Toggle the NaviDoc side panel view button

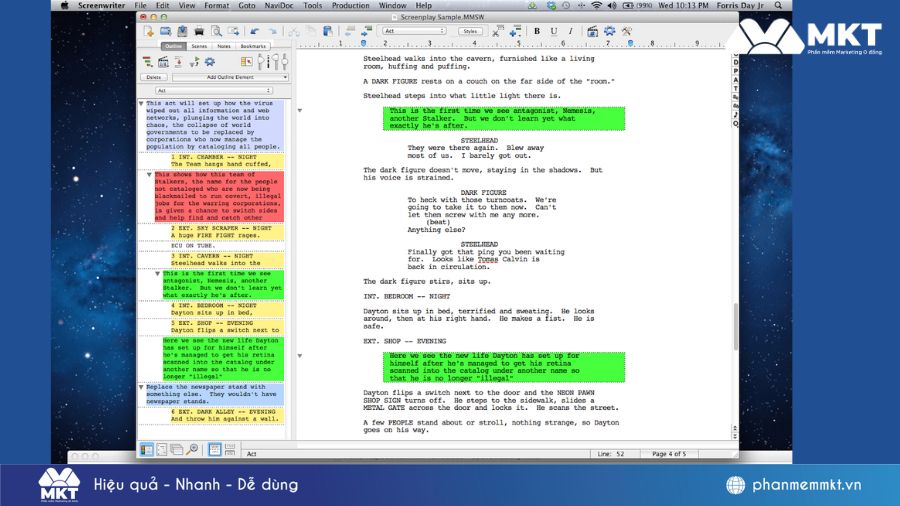[x=146, y=449]
